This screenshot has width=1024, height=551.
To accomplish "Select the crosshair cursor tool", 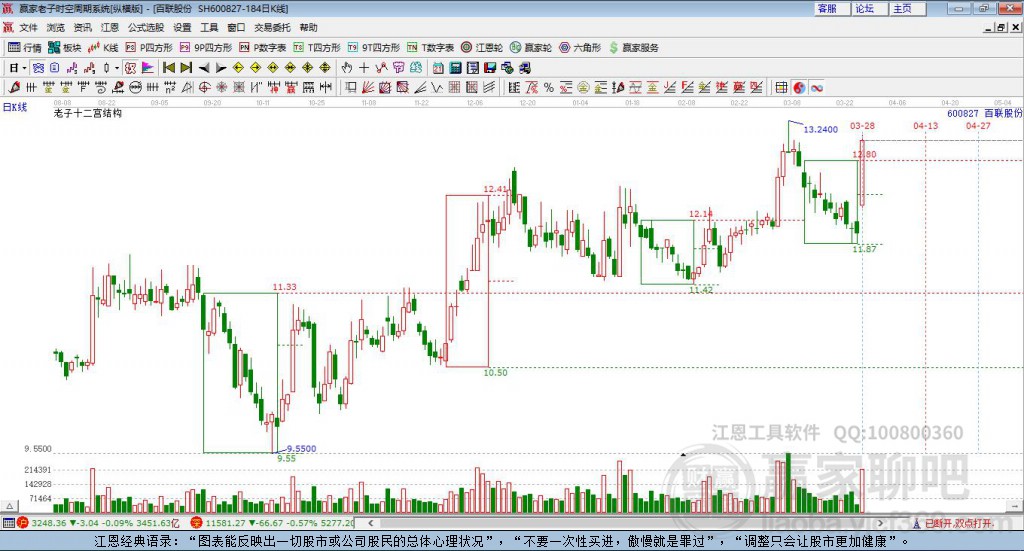I will (364, 68).
